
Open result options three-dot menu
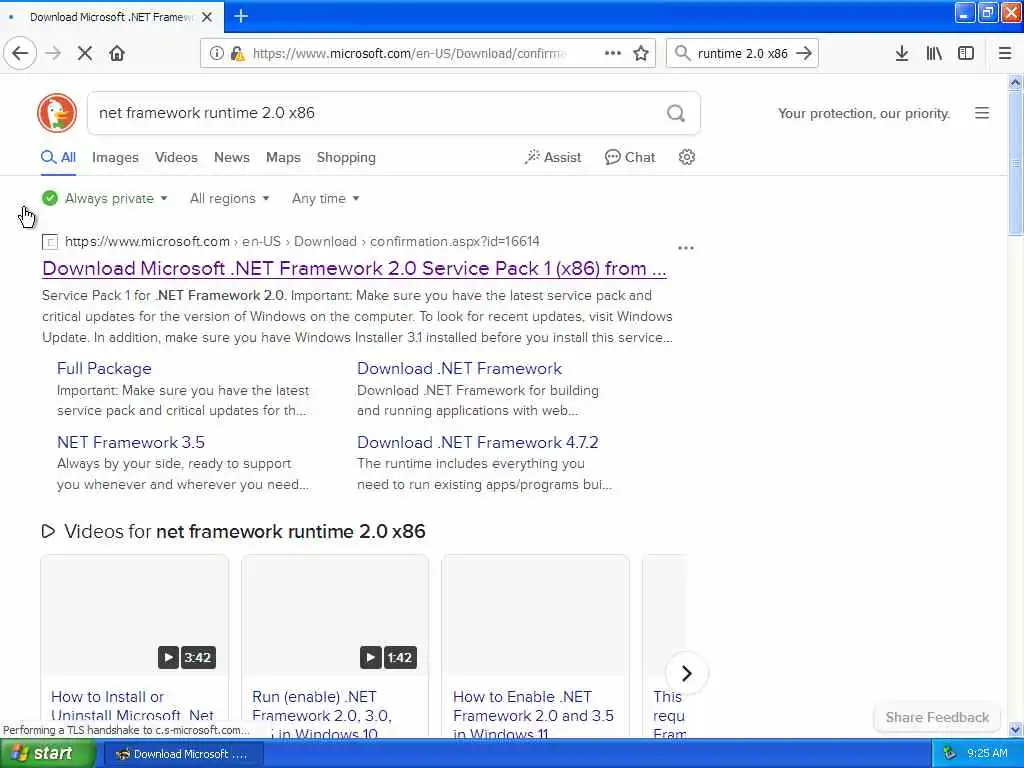coord(686,248)
